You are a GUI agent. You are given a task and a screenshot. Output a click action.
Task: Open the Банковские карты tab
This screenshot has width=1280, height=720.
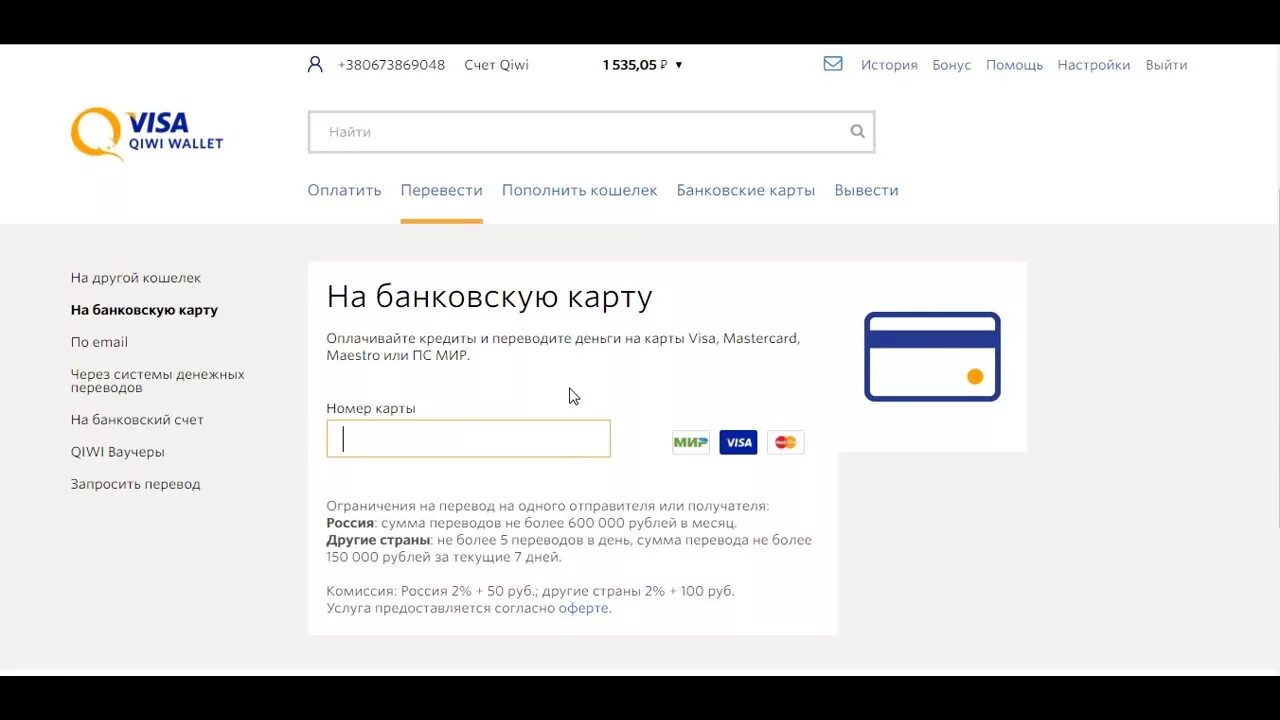pos(746,189)
